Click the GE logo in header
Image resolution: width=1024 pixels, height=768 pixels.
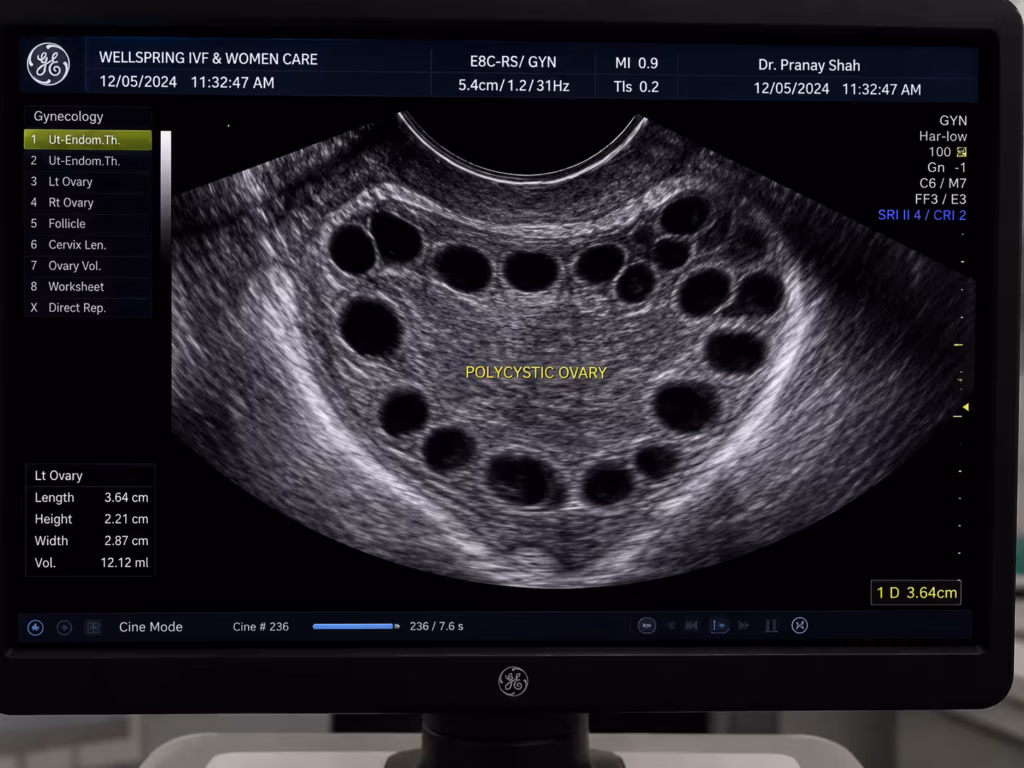(x=48, y=64)
